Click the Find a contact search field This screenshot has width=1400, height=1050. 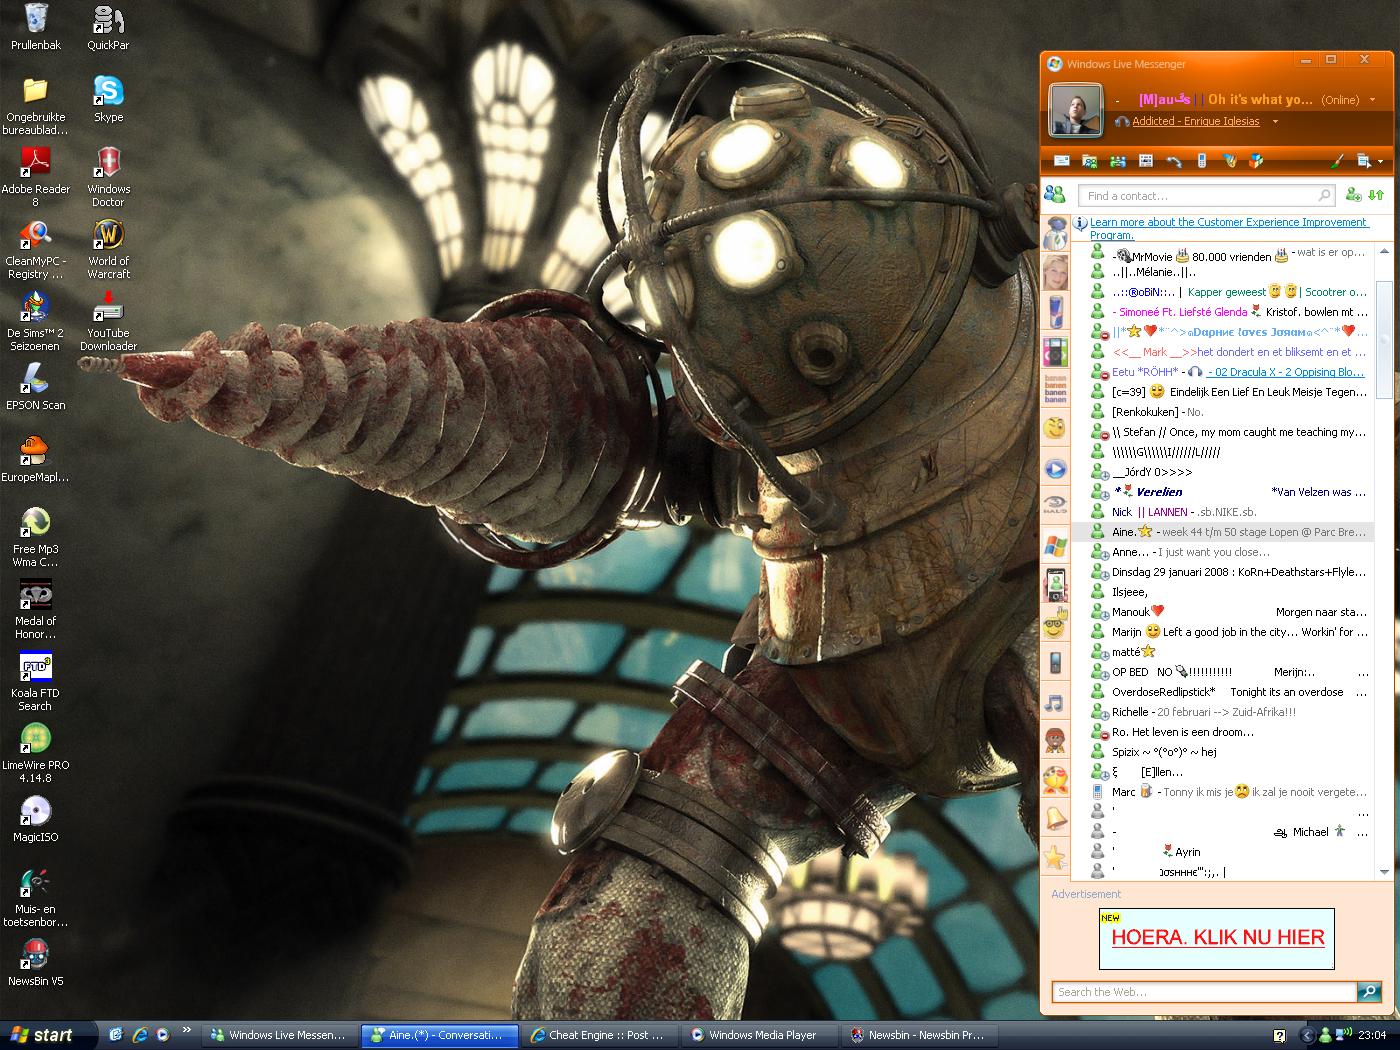pos(1207,196)
